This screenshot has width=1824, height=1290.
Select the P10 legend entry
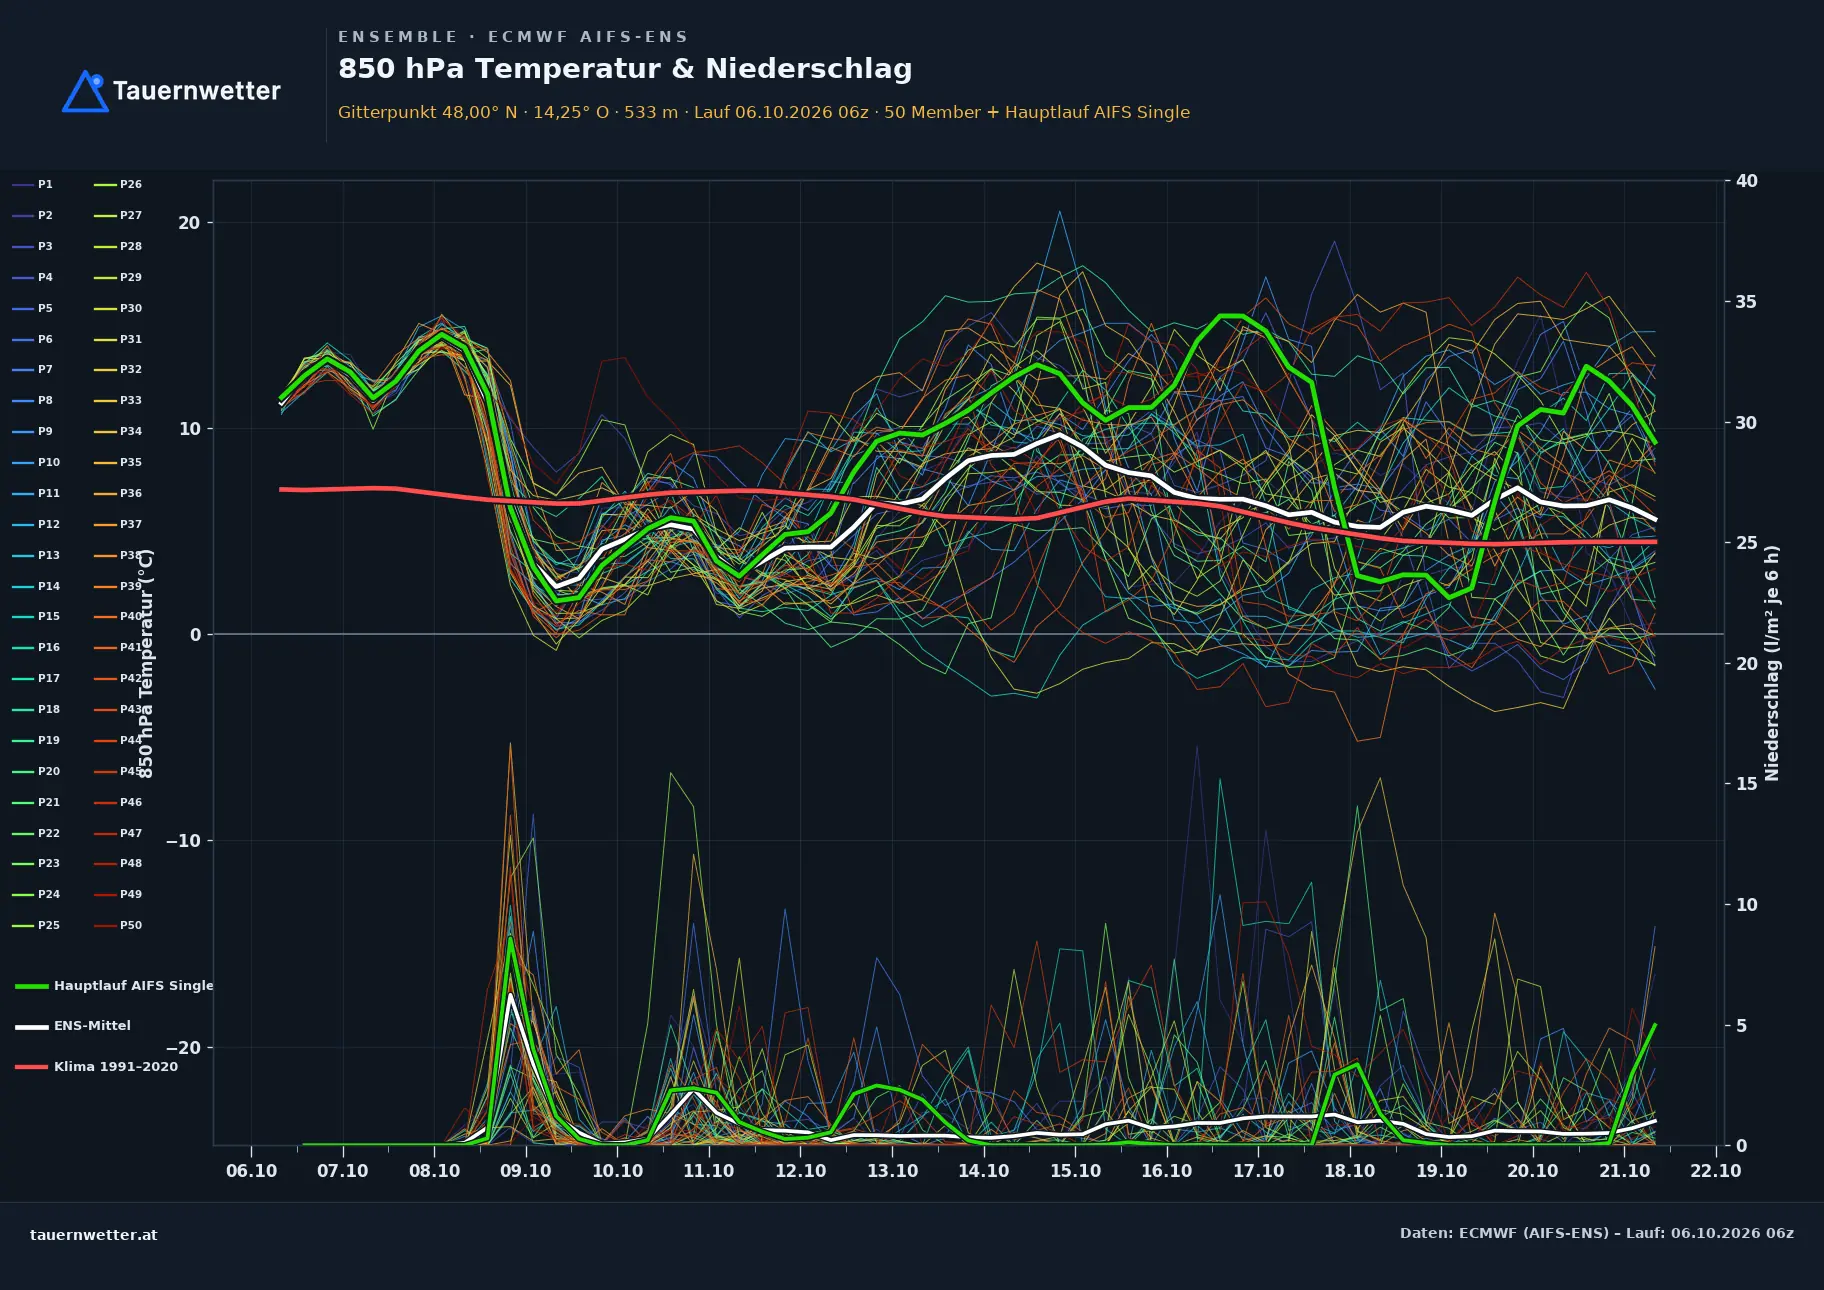pyautogui.click(x=37, y=462)
